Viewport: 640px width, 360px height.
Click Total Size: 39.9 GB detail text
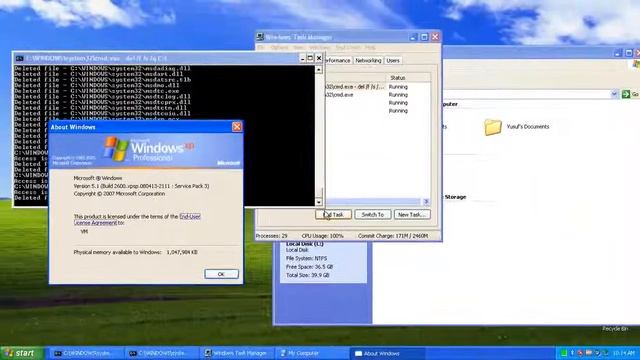point(308,275)
